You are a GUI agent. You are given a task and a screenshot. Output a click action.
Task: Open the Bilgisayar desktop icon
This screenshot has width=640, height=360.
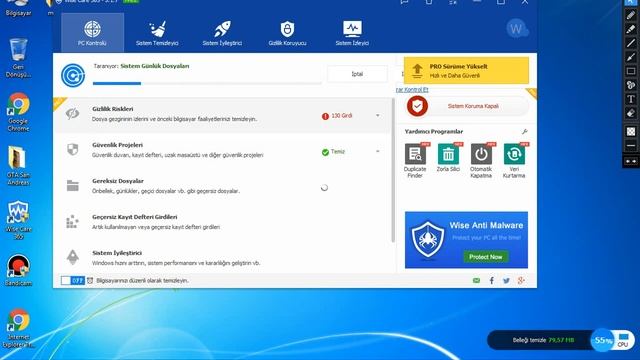(18, 8)
